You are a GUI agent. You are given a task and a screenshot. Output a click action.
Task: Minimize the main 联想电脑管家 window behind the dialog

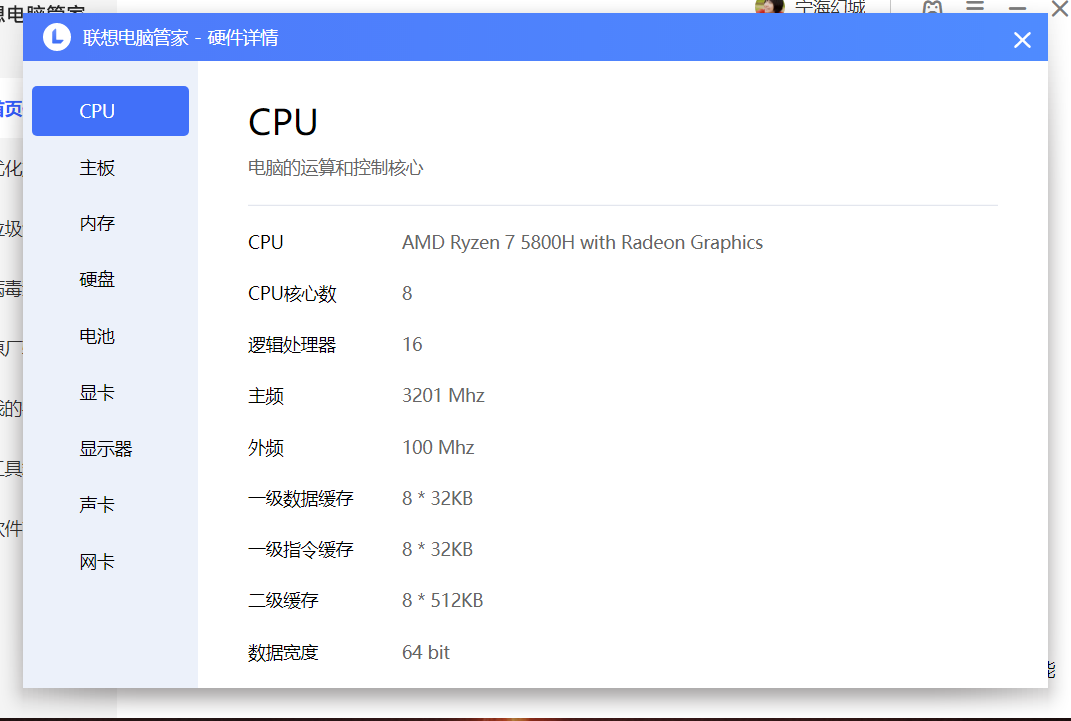1018,8
